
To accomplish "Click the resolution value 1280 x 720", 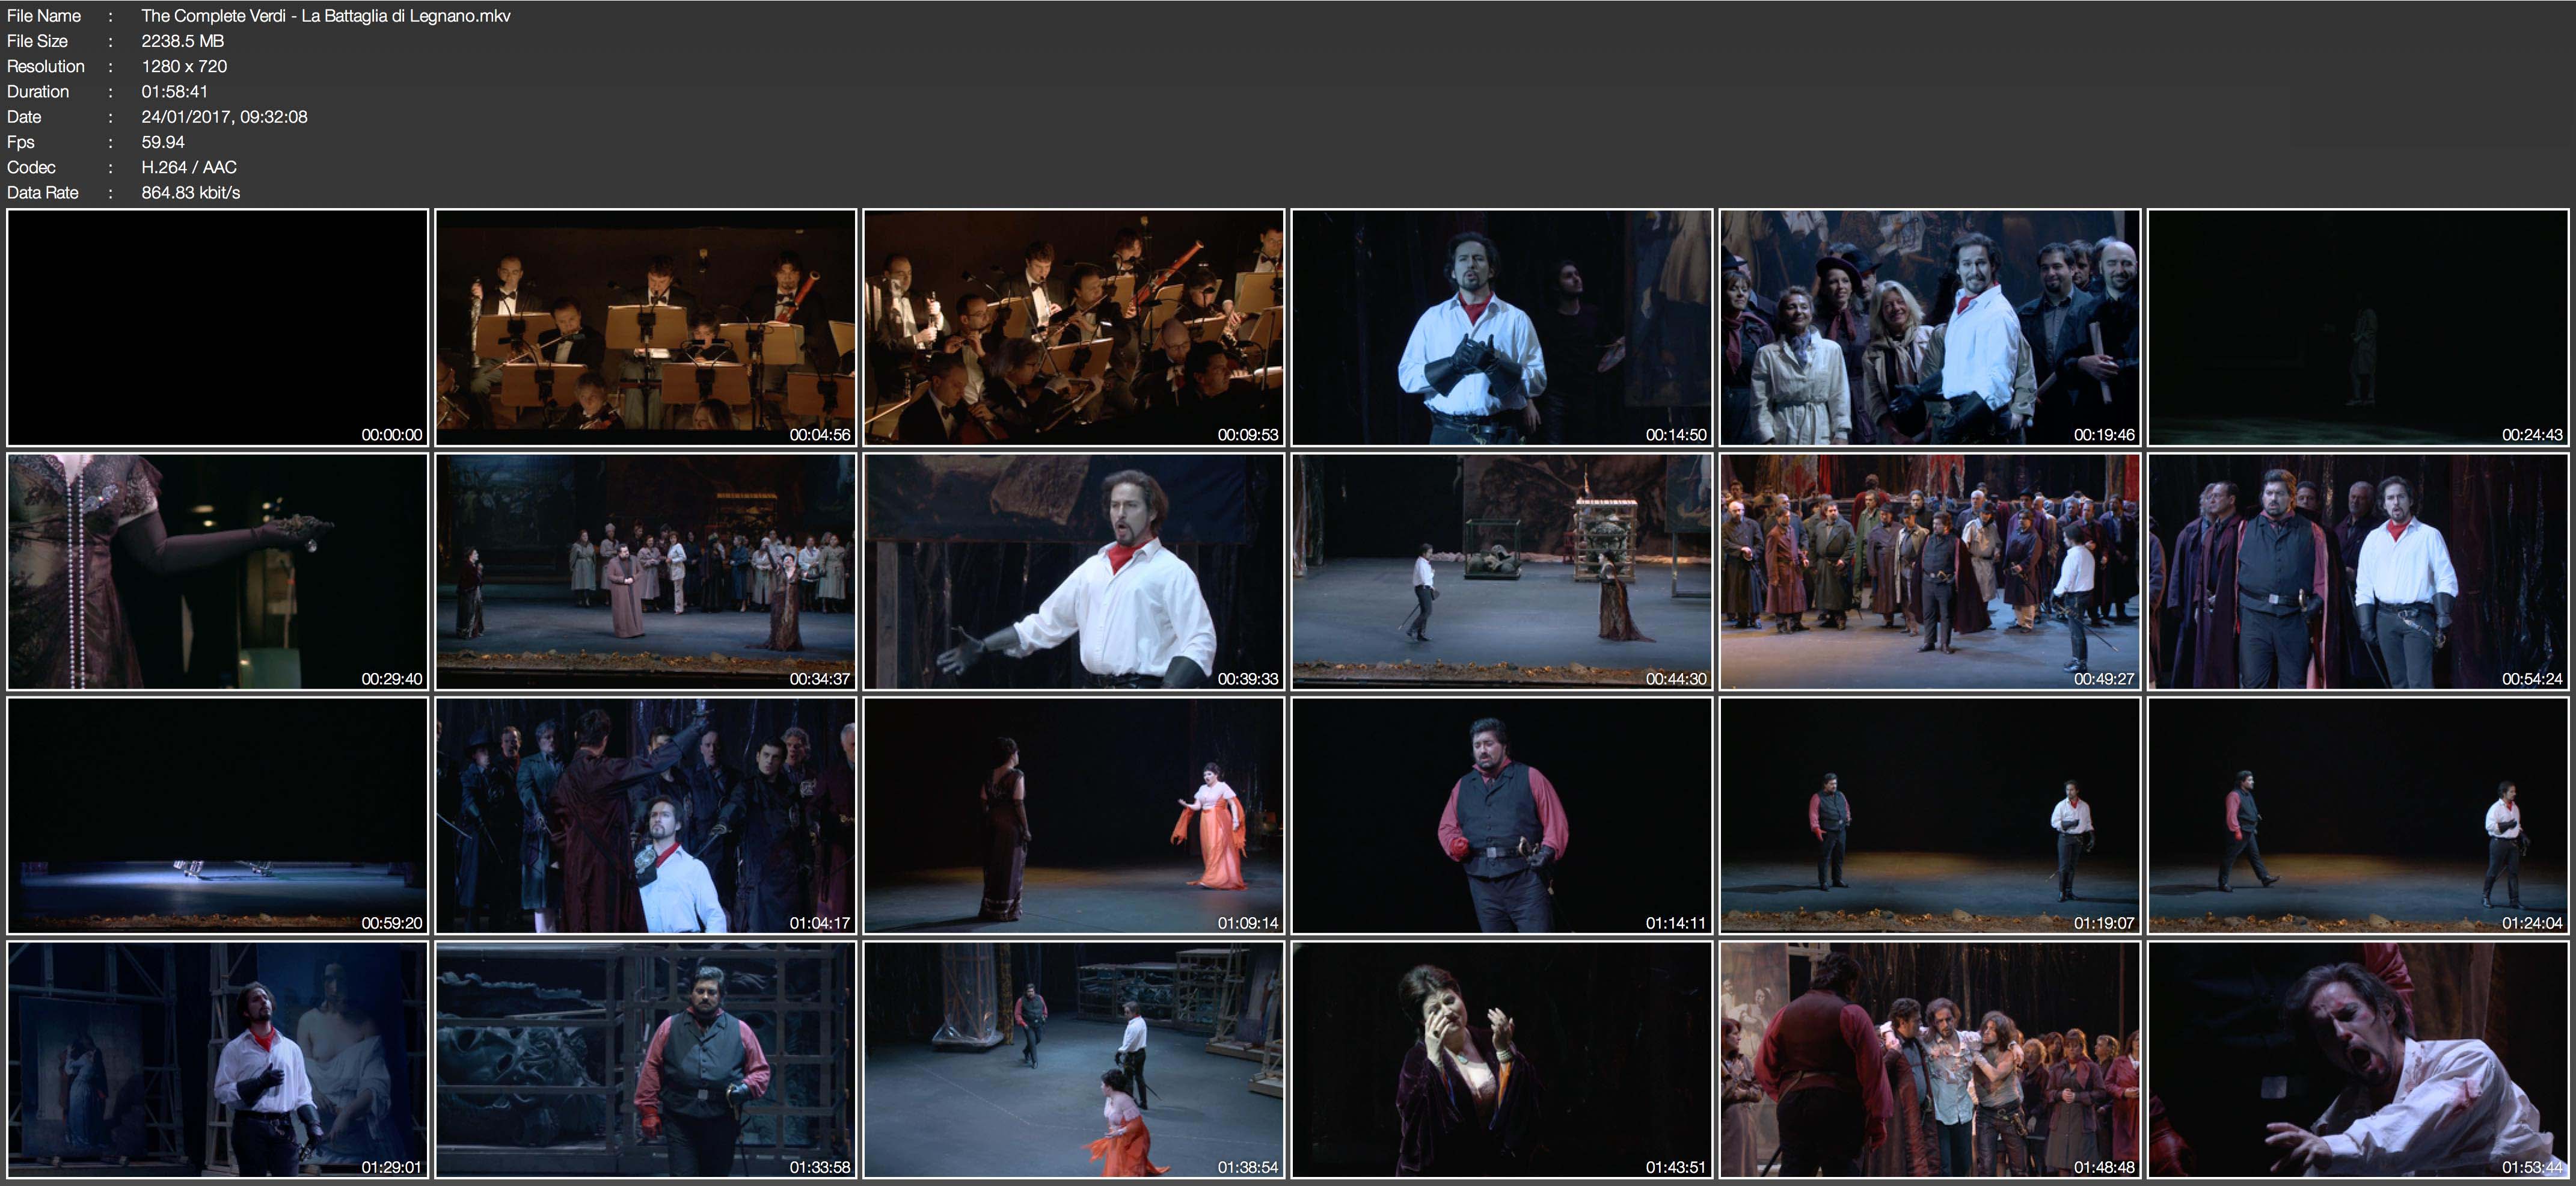I will [184, 66].
